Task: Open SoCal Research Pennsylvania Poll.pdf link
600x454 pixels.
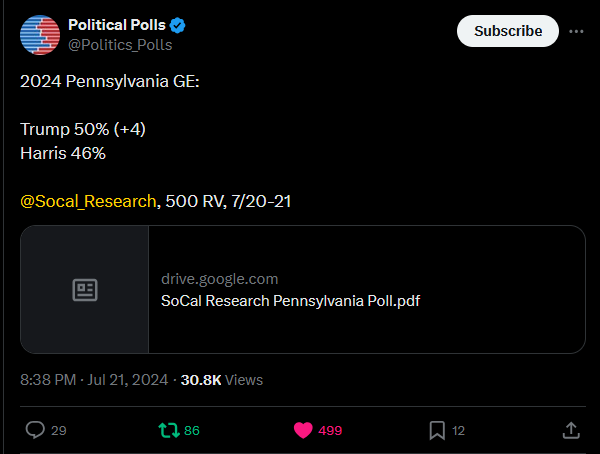Action: click(x=290, y=299)
